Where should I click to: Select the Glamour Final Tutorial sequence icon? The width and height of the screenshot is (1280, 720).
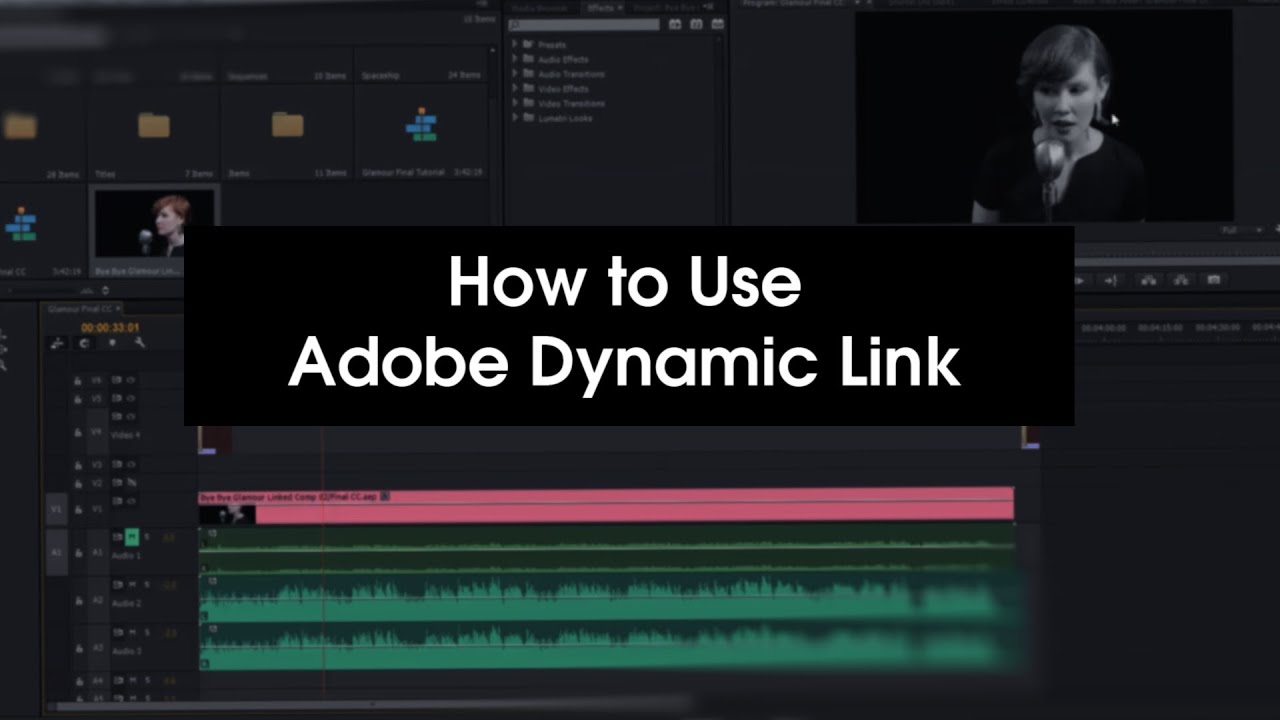pos(421,125)
